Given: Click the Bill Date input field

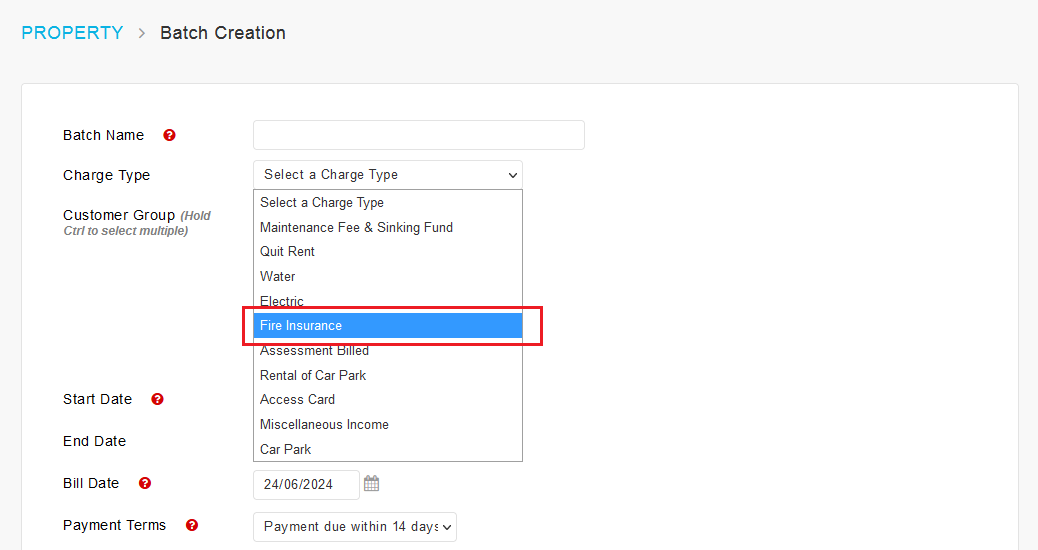Looking at the screenshot, I should pos(307,484).
